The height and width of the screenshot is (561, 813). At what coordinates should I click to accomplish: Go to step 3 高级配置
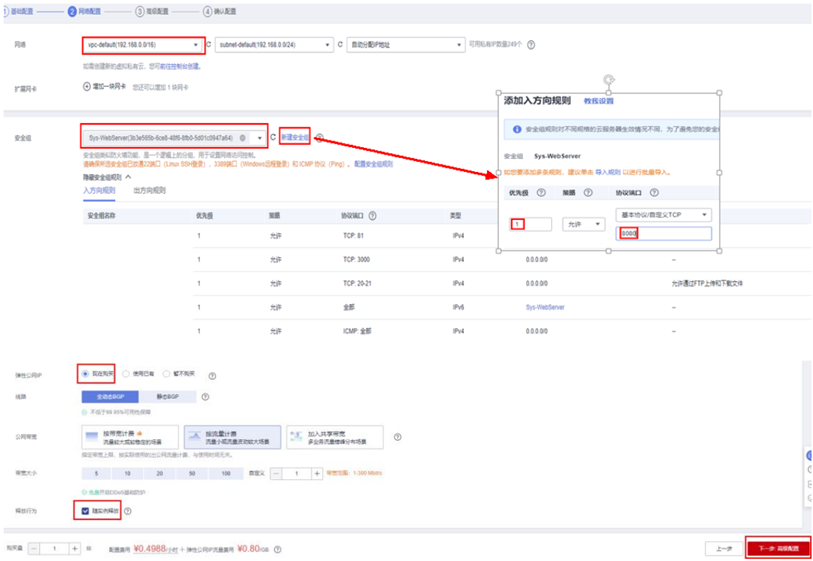click(152, 11)
